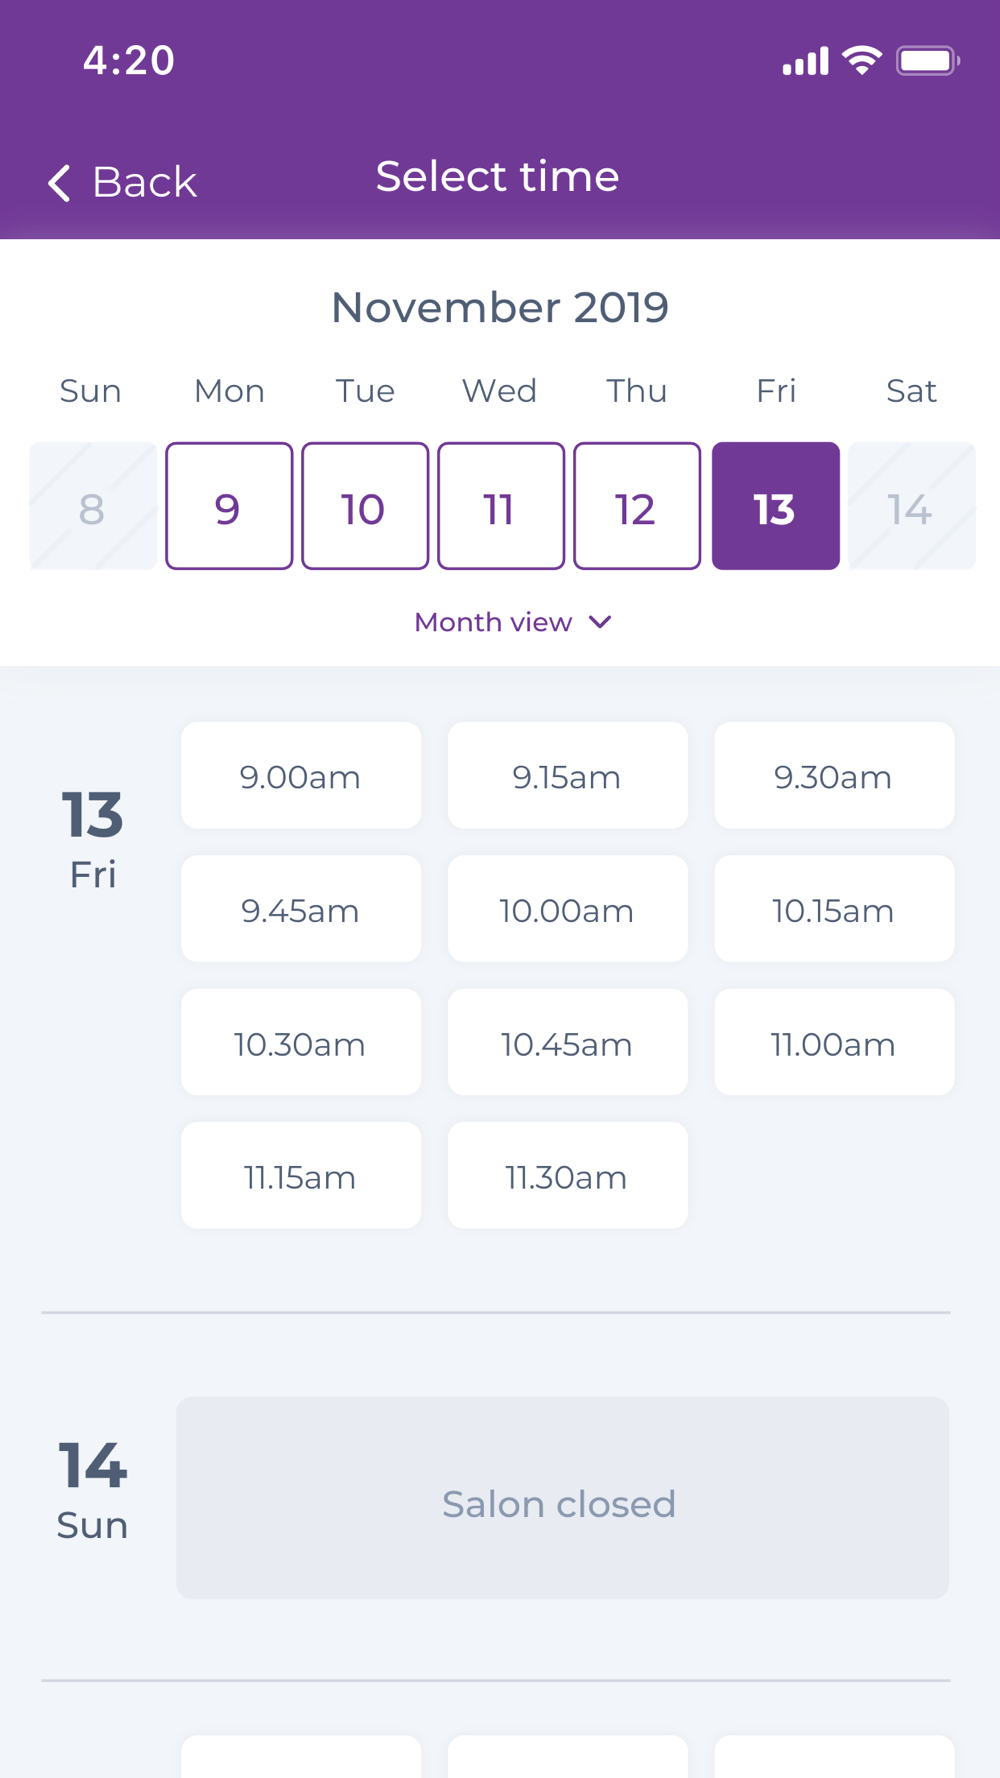
Task: Choose the 11.30am time slot
Action: (567, 1176)
